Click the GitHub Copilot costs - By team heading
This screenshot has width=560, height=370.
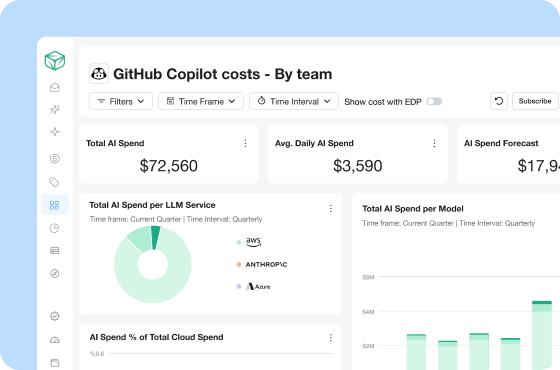click(222, 74)
